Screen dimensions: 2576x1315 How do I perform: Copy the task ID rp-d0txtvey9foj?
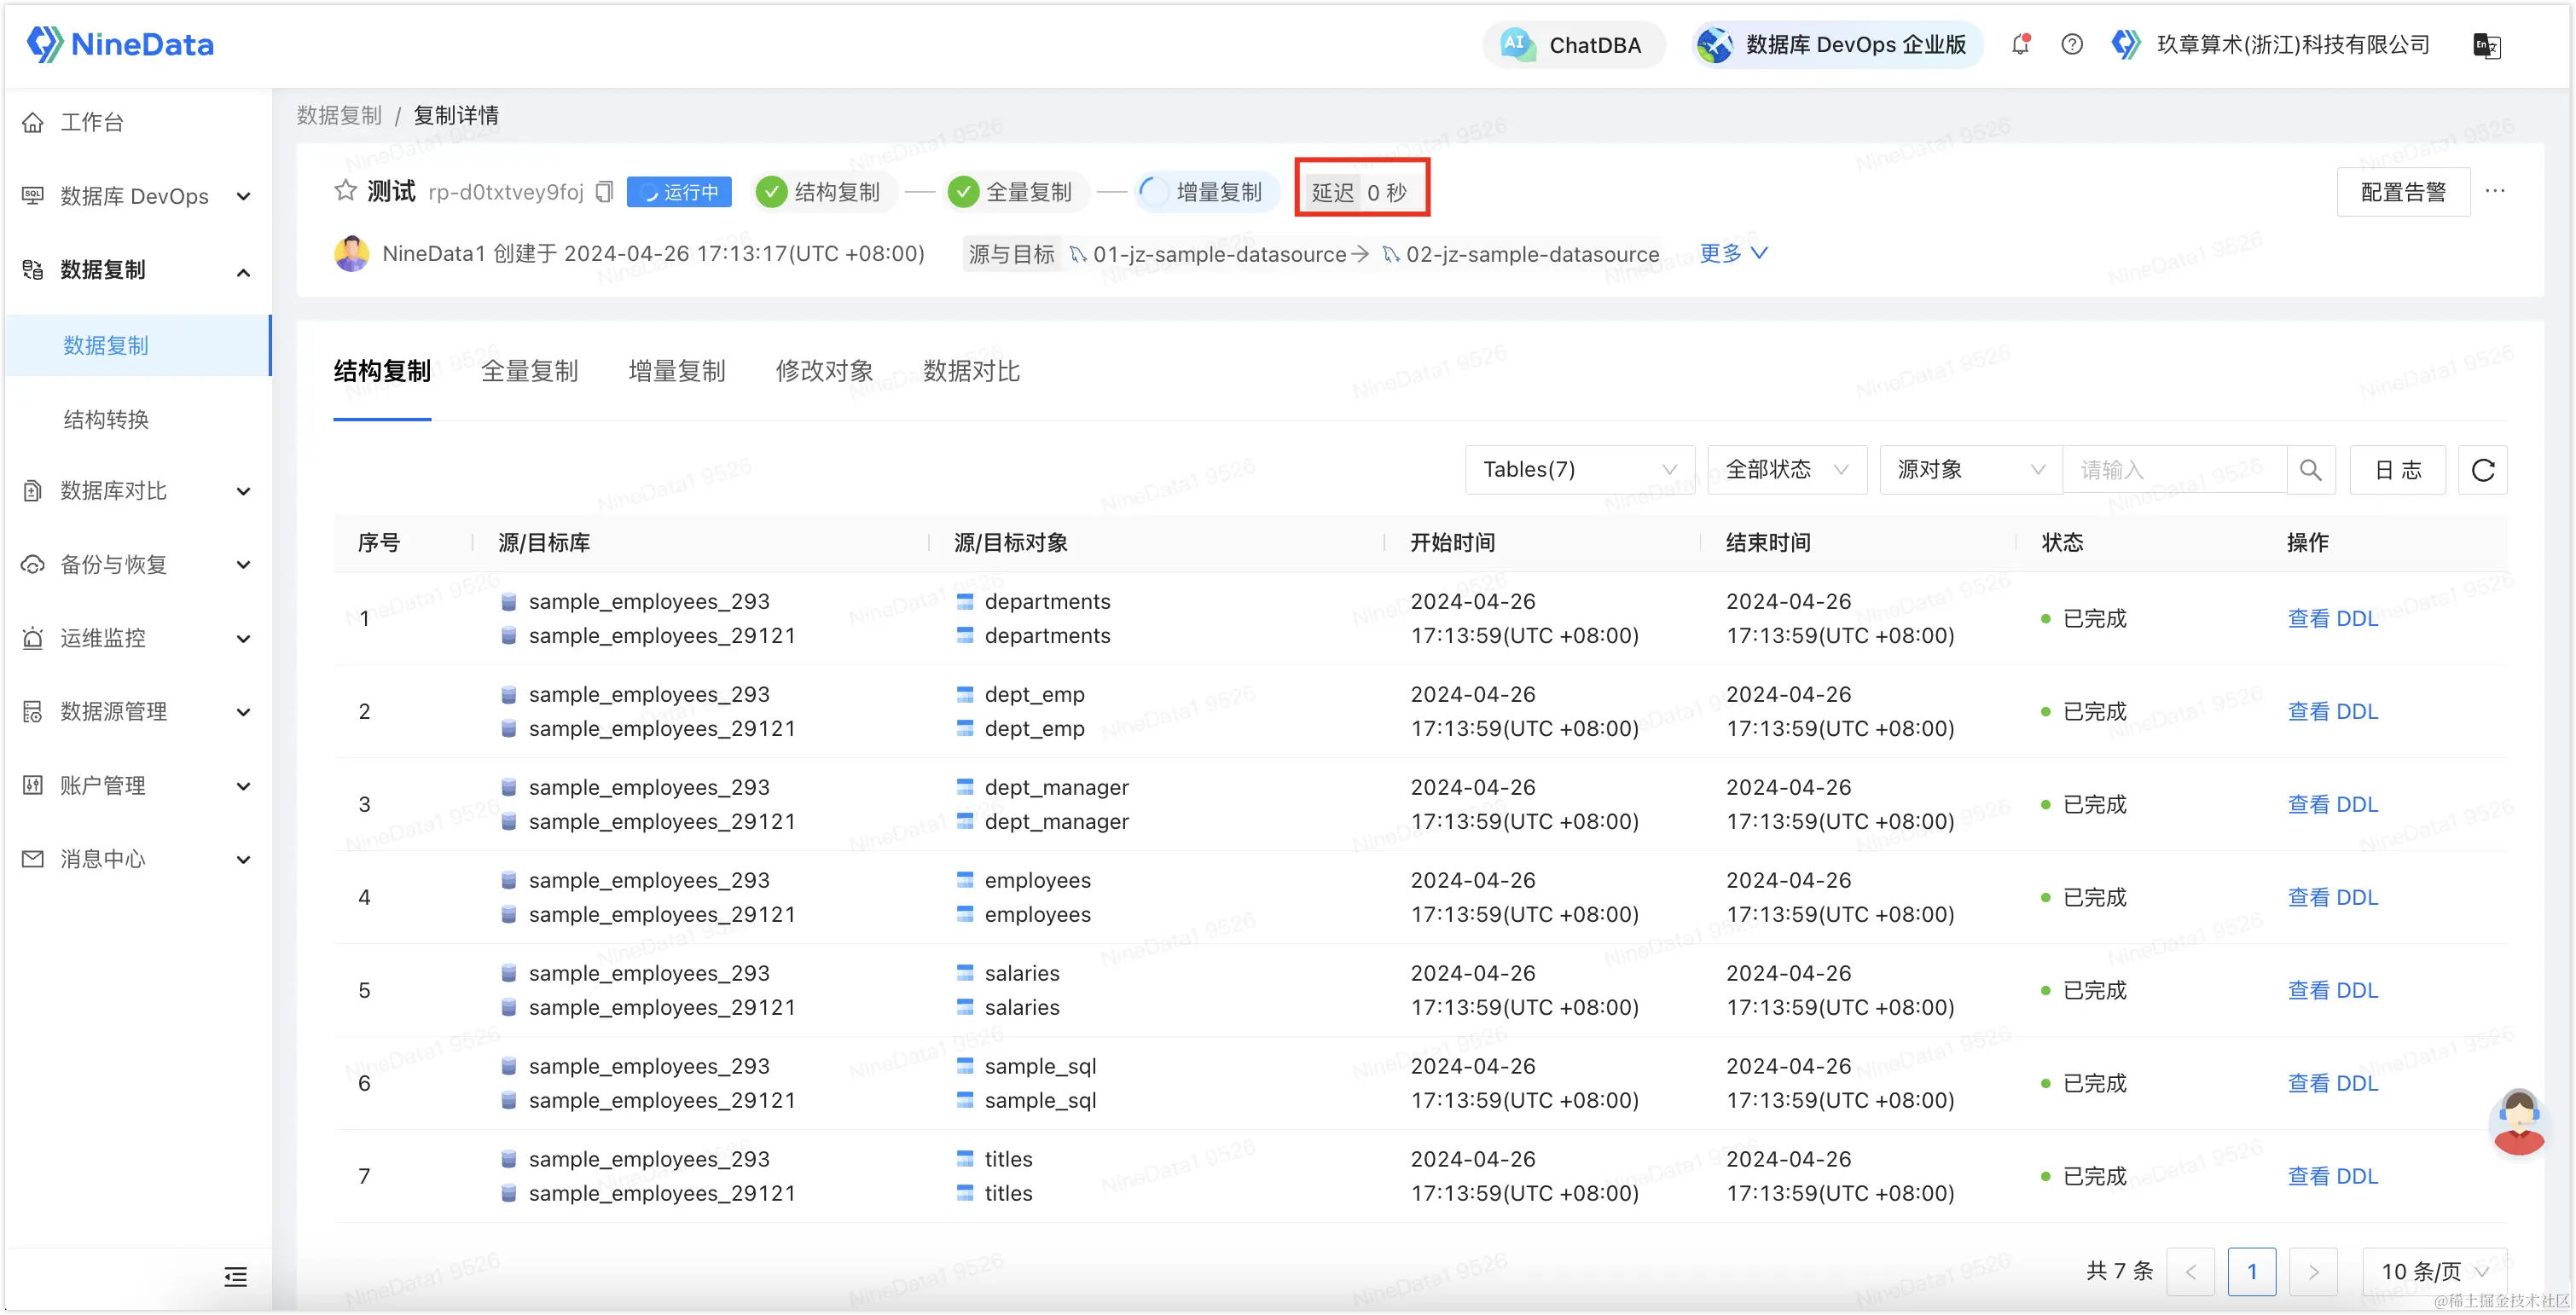[604, 192]
